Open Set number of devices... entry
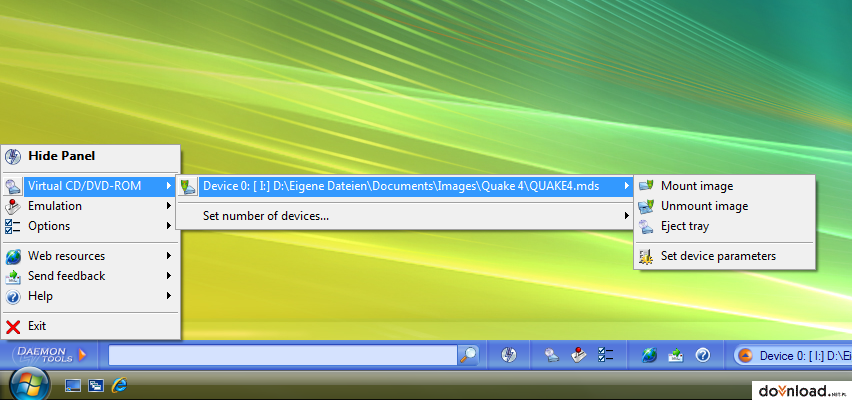This screenshot has width=852, height=400. [x=405, y=216]
